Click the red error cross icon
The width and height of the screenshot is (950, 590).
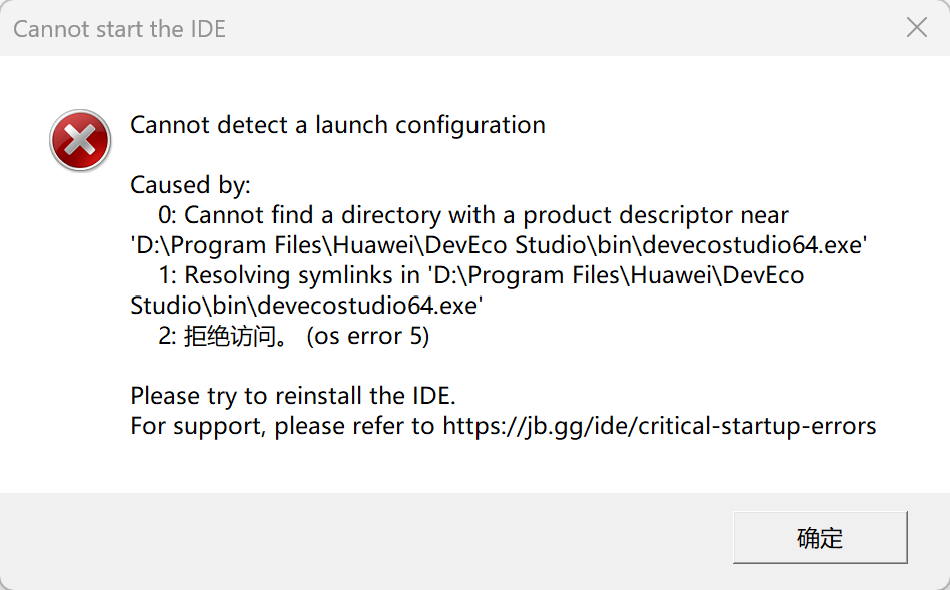click(80, 140)
